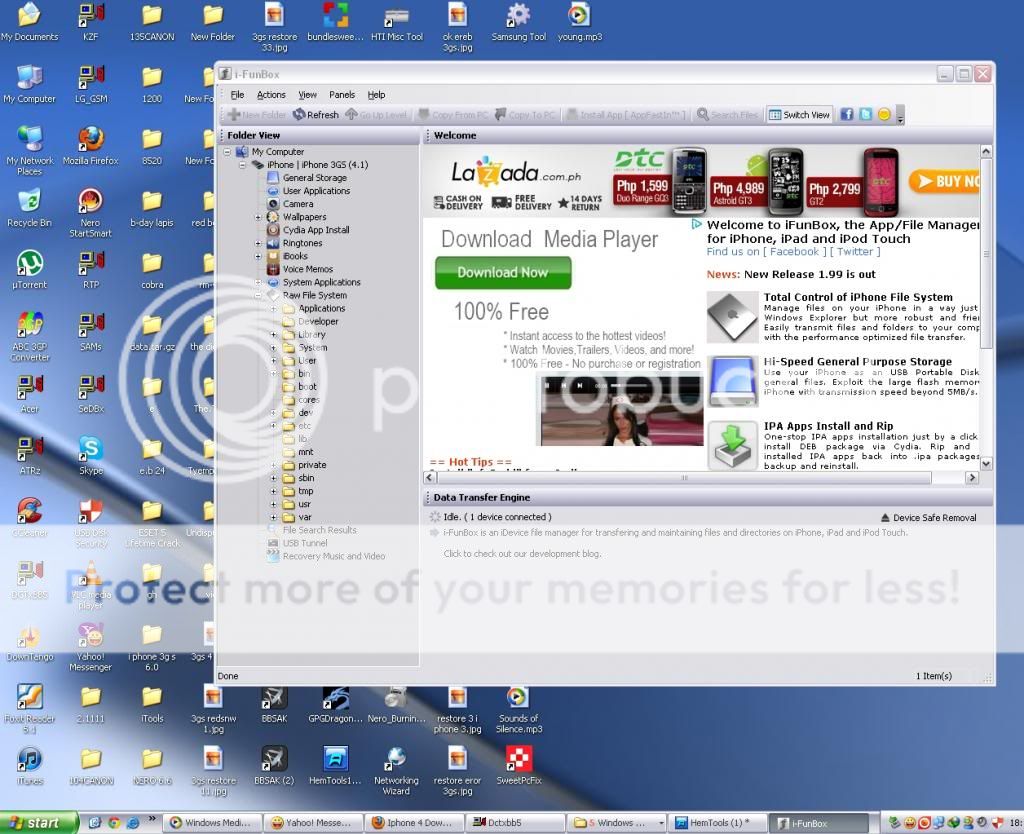The height and width of the screenshot is (834, 1024).
Task: Click Go Up Level toolbar icon
Action: point(376,115)
